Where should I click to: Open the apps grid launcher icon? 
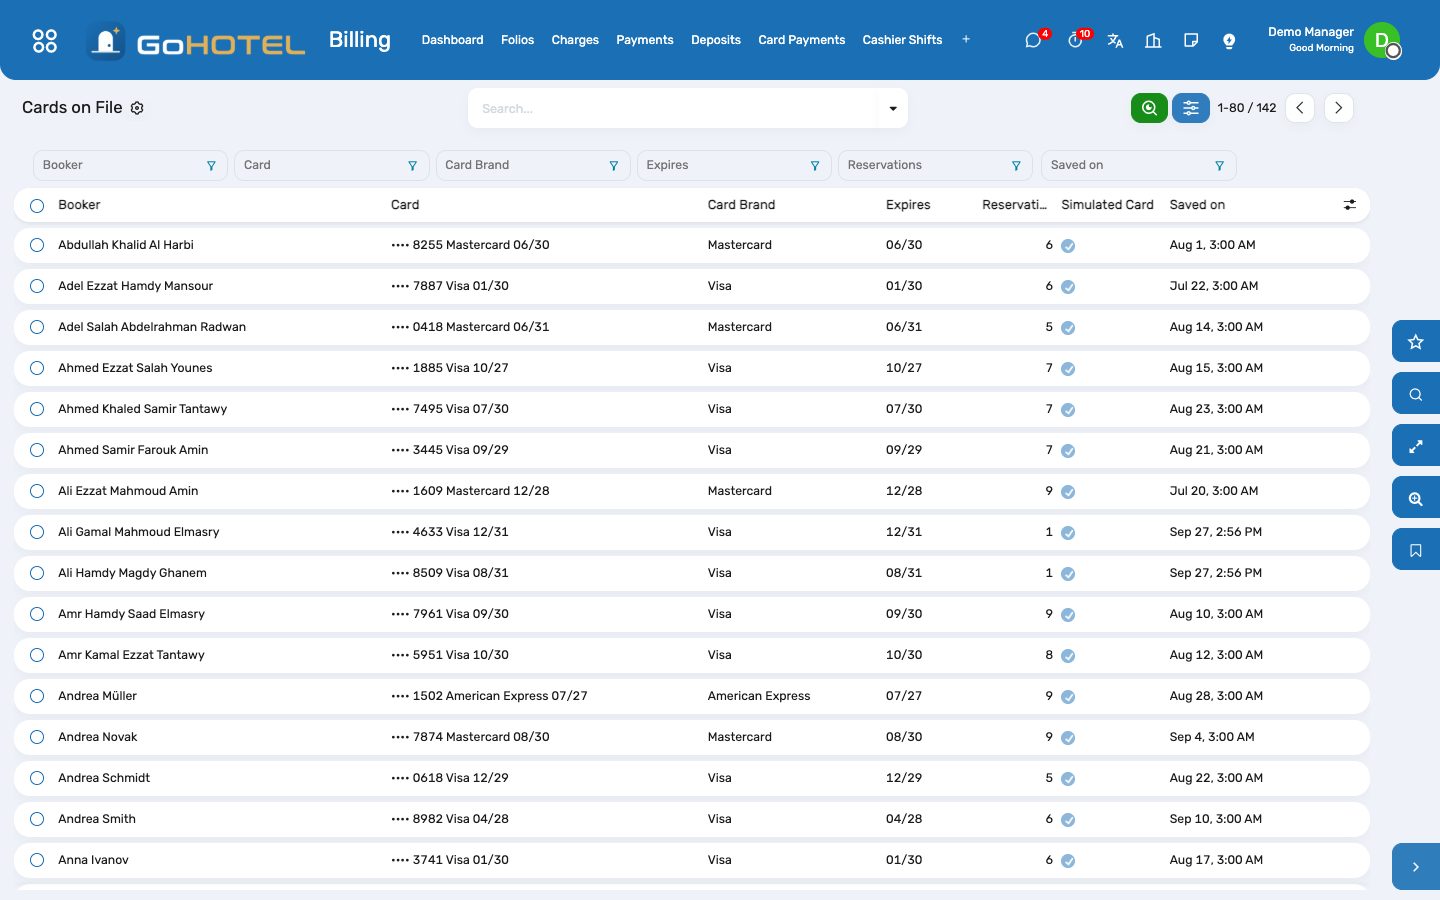[x=45, y=40]
